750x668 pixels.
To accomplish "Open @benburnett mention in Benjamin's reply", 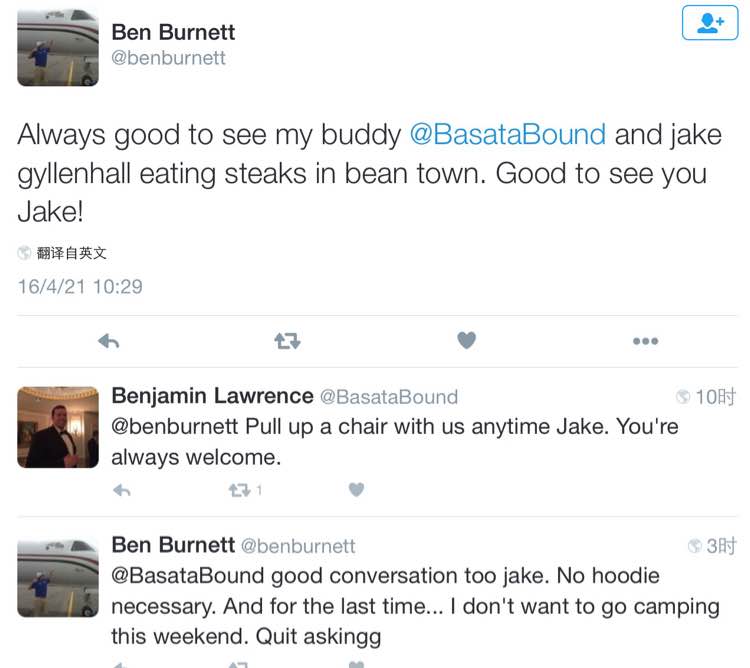I will pos(175,427).
